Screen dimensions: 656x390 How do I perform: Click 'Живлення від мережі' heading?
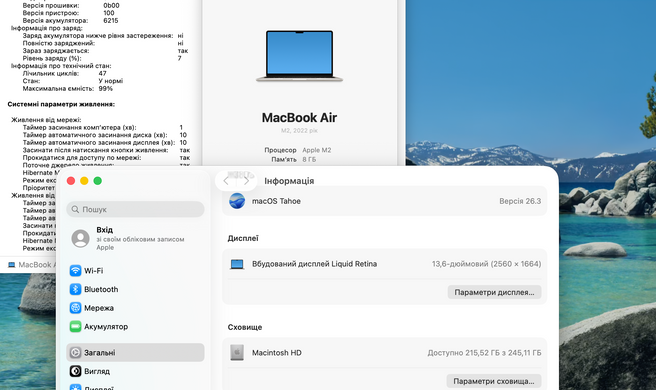[46, 120]
